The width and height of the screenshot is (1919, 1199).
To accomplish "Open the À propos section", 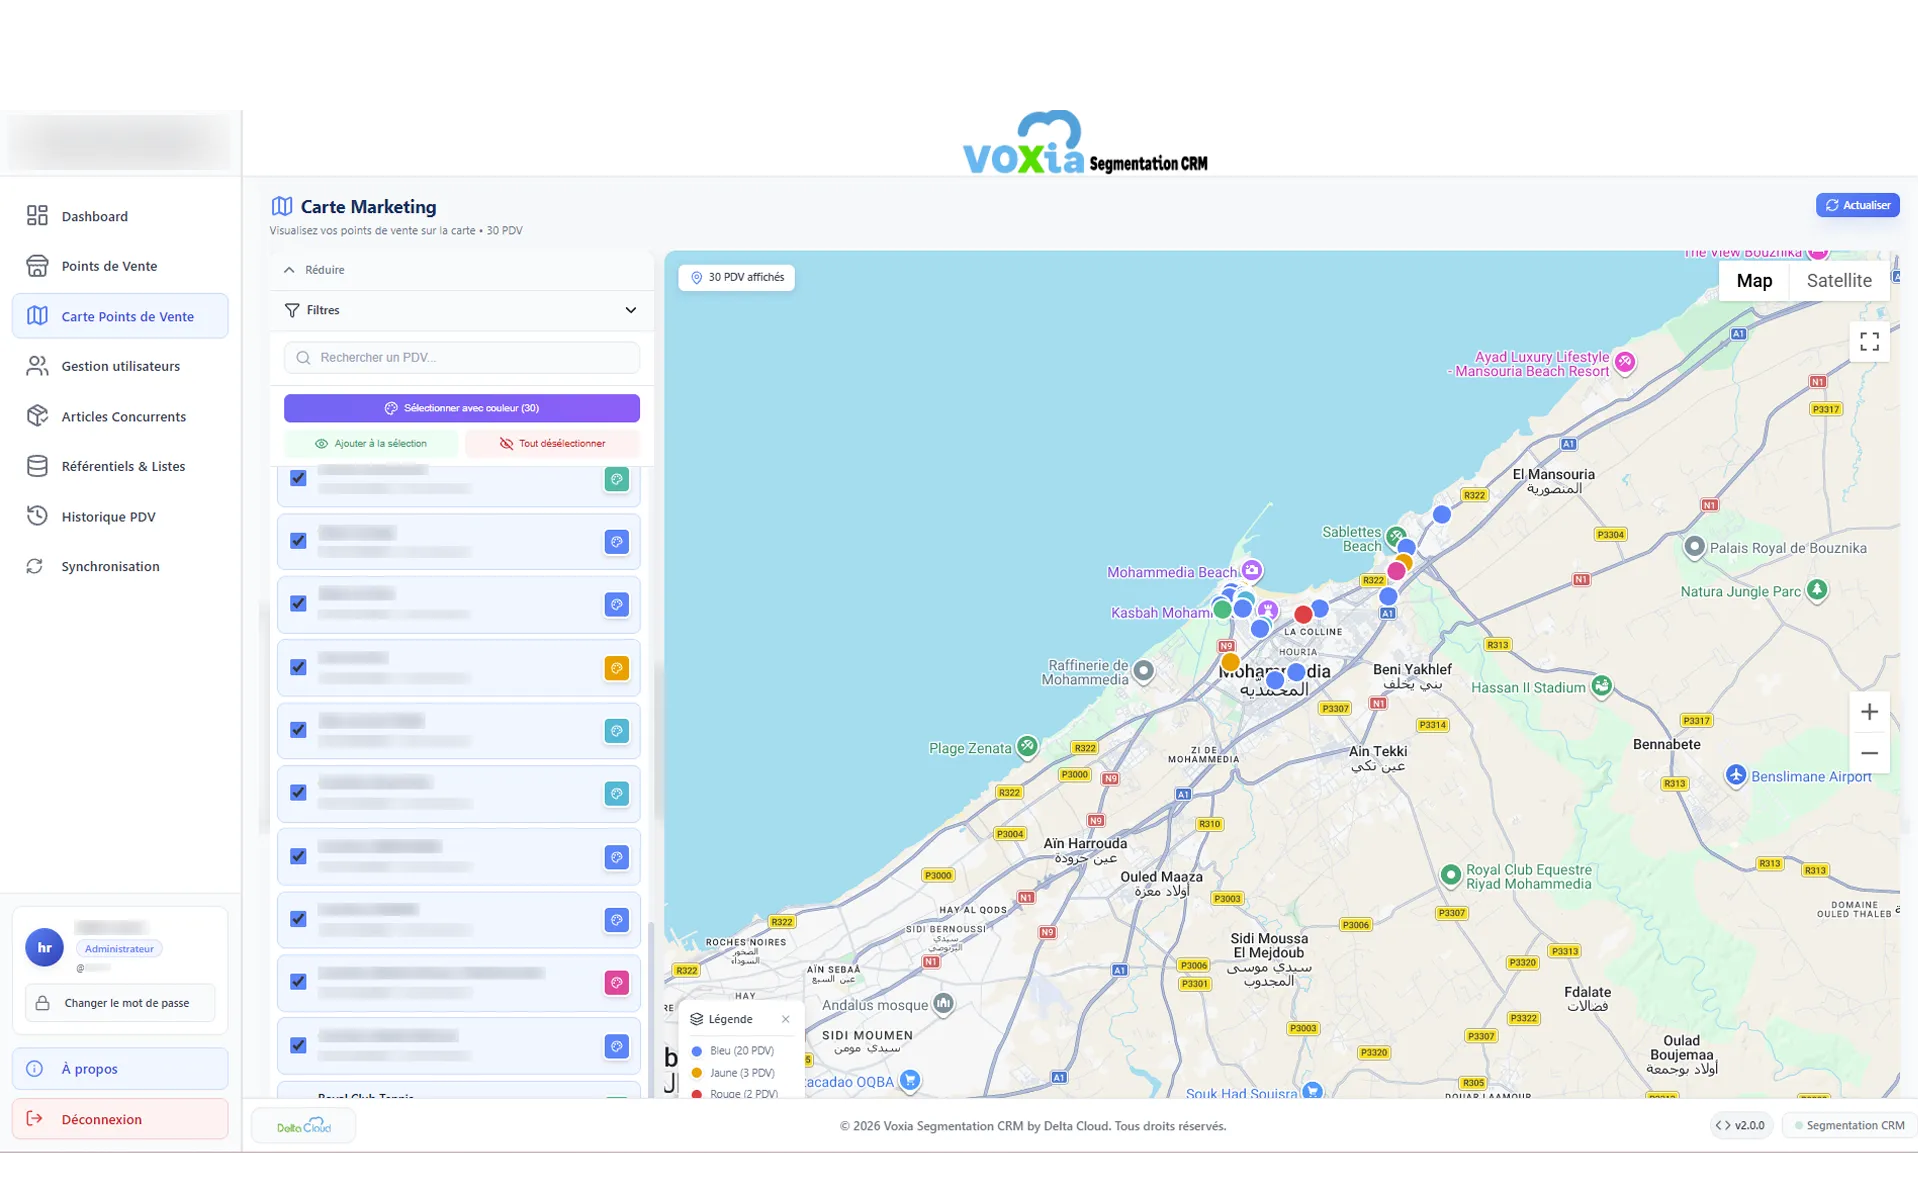I will [120, 1068].
